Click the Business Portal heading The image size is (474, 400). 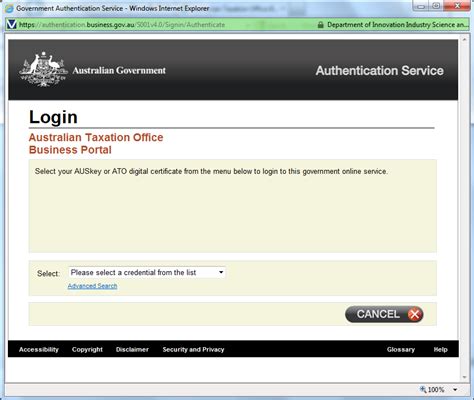point(70,150)
